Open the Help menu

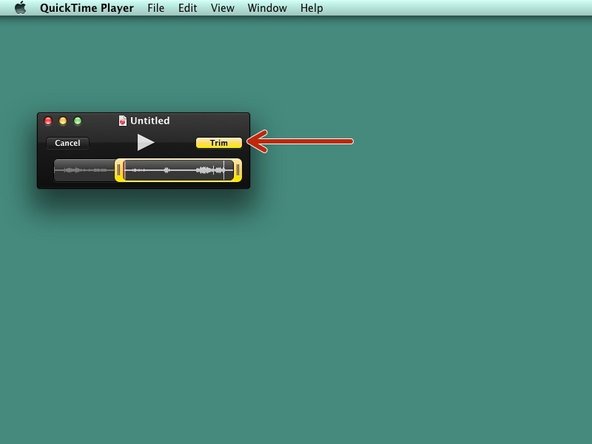coord(311,8)
